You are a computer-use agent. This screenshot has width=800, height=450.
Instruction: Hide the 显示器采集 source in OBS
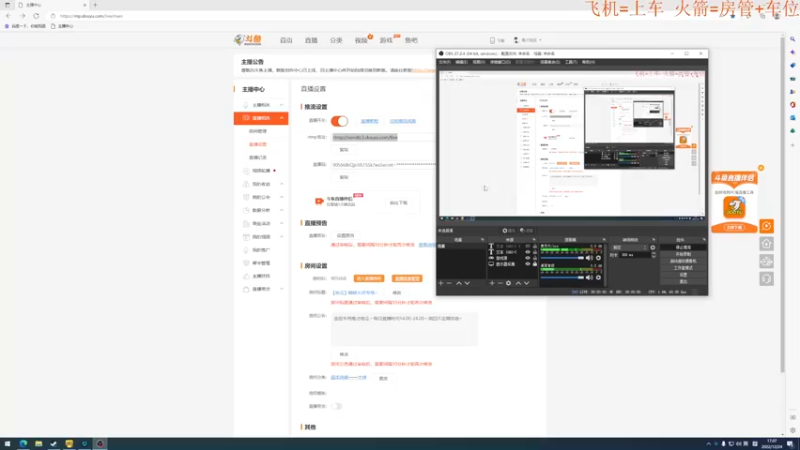coord(528,264)
